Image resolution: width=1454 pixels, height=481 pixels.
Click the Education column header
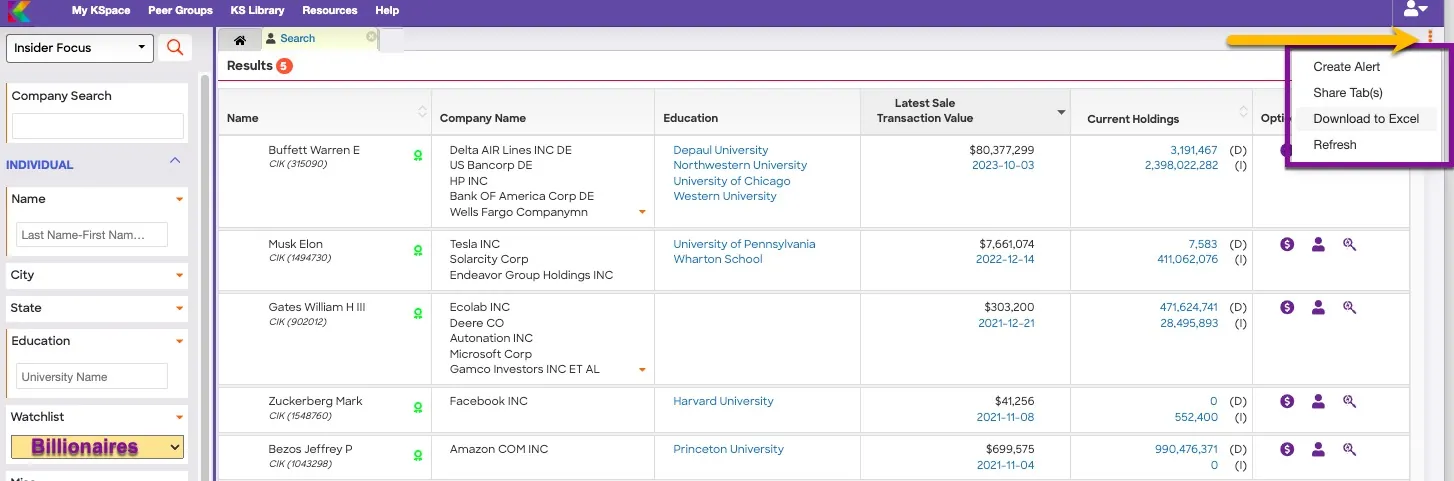(x=690, y=118)
